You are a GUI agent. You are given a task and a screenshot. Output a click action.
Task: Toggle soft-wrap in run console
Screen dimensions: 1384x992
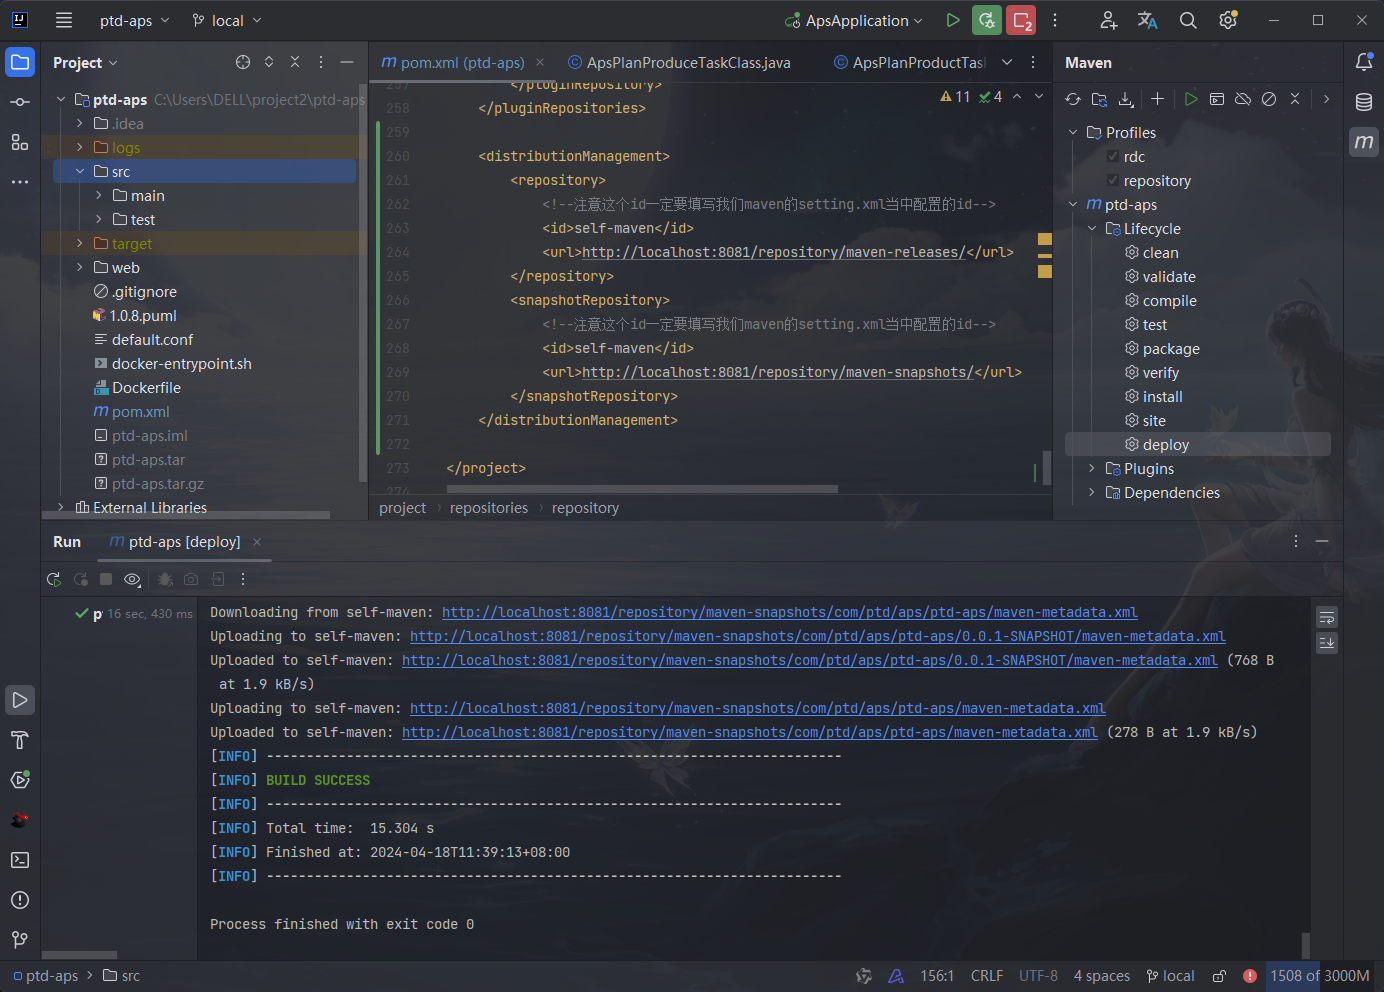(x=1327, y=617)
